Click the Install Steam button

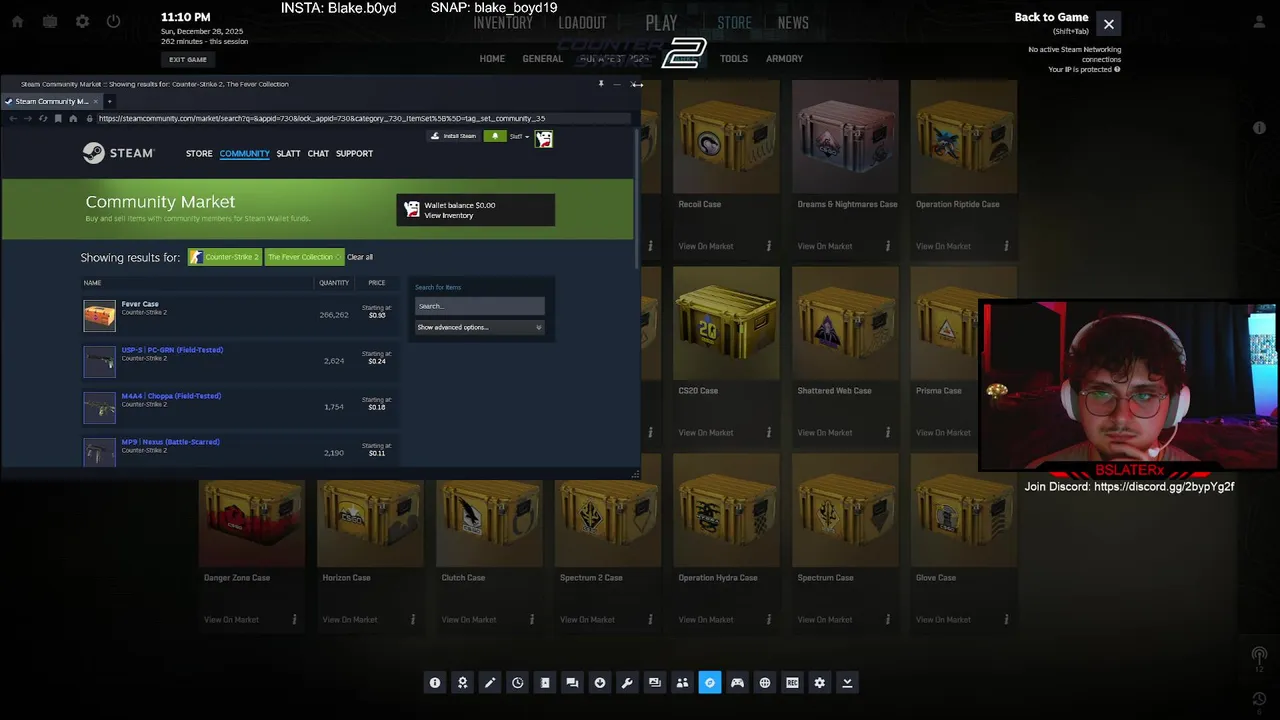454,136
